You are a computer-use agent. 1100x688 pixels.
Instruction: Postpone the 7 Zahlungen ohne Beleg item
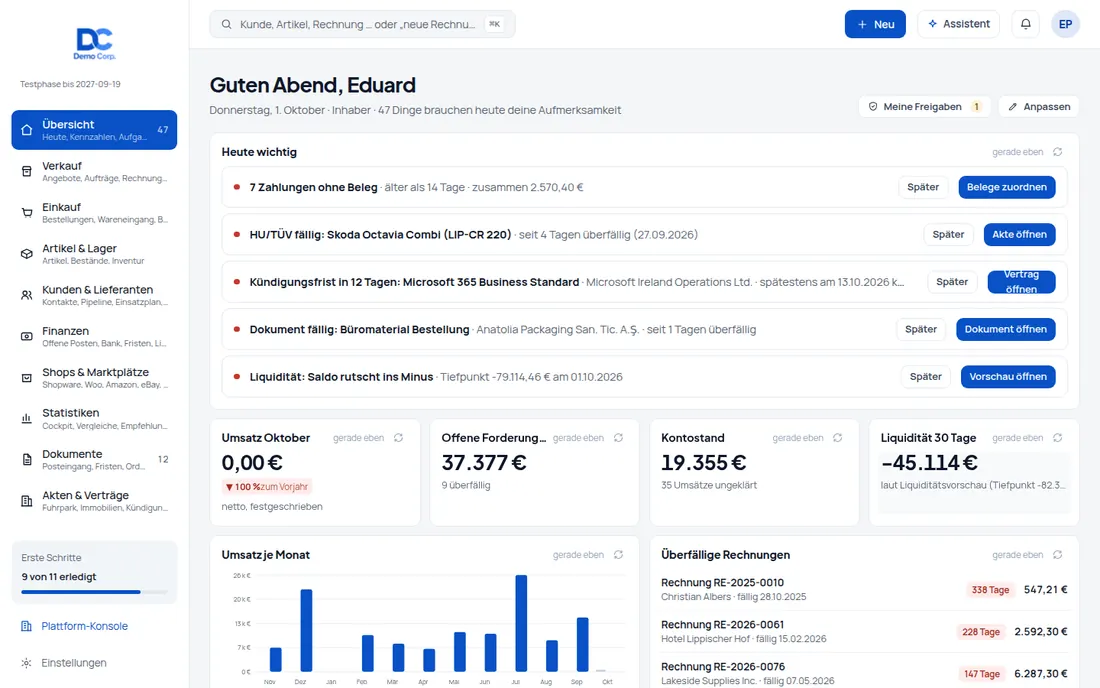pos(923,187)
